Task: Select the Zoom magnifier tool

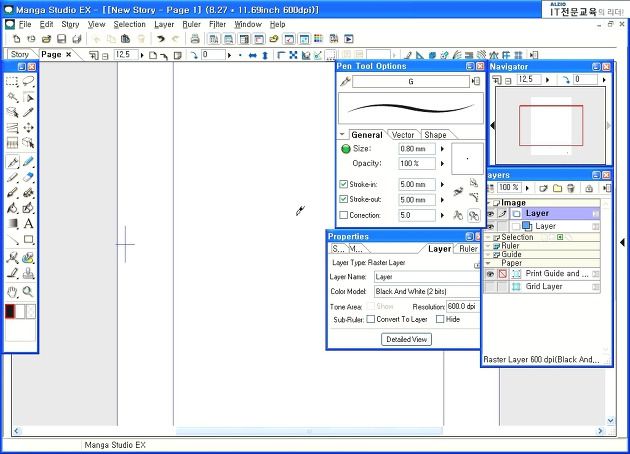Action: 28,292
